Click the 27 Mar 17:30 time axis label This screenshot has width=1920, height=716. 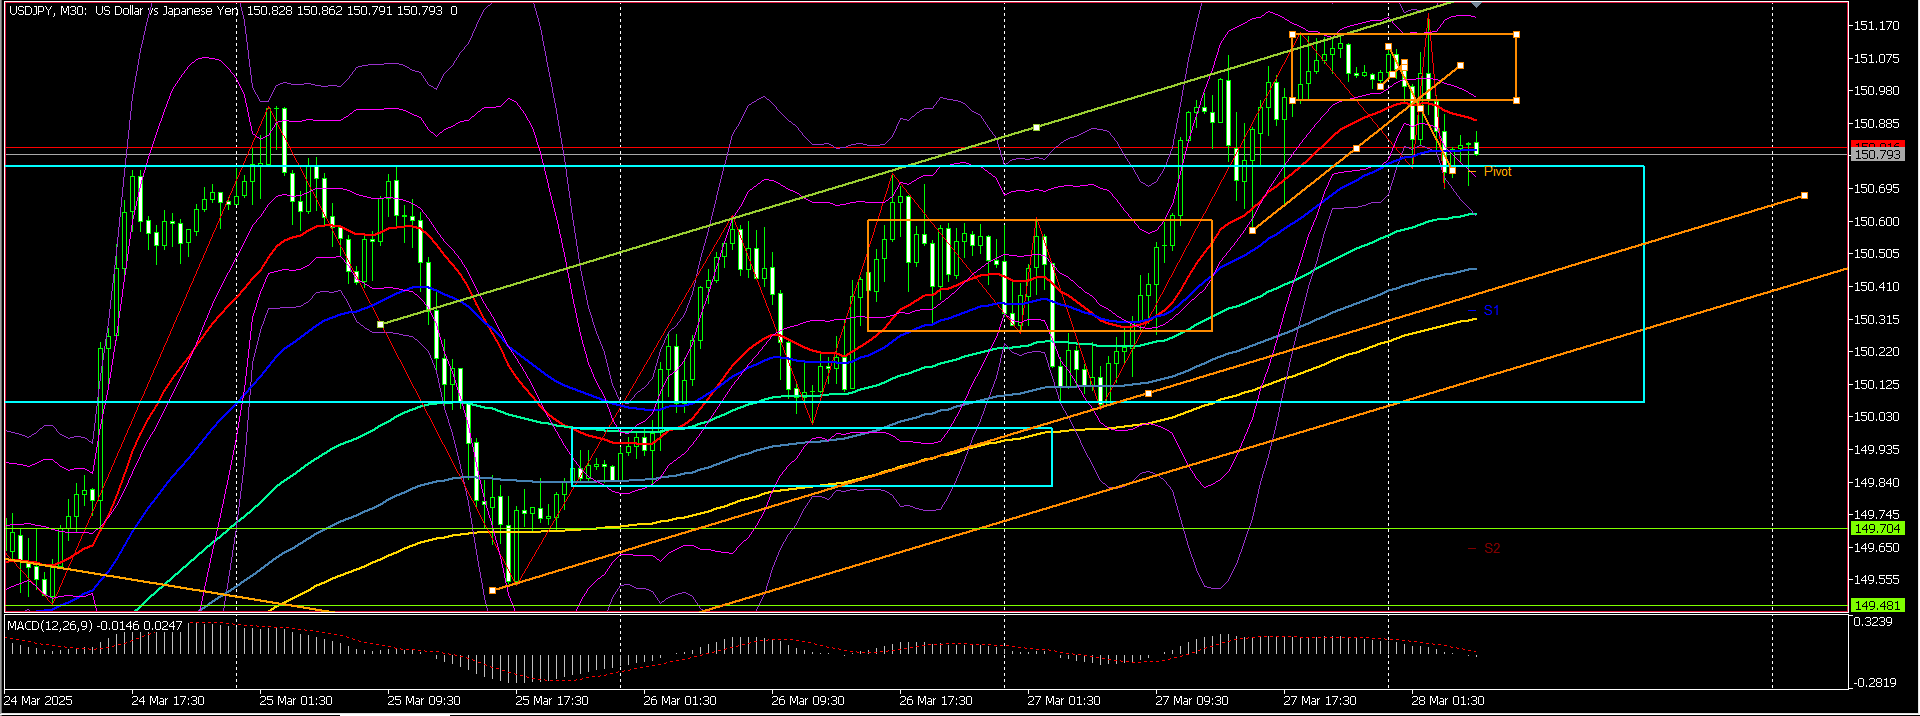(1319, 700)
